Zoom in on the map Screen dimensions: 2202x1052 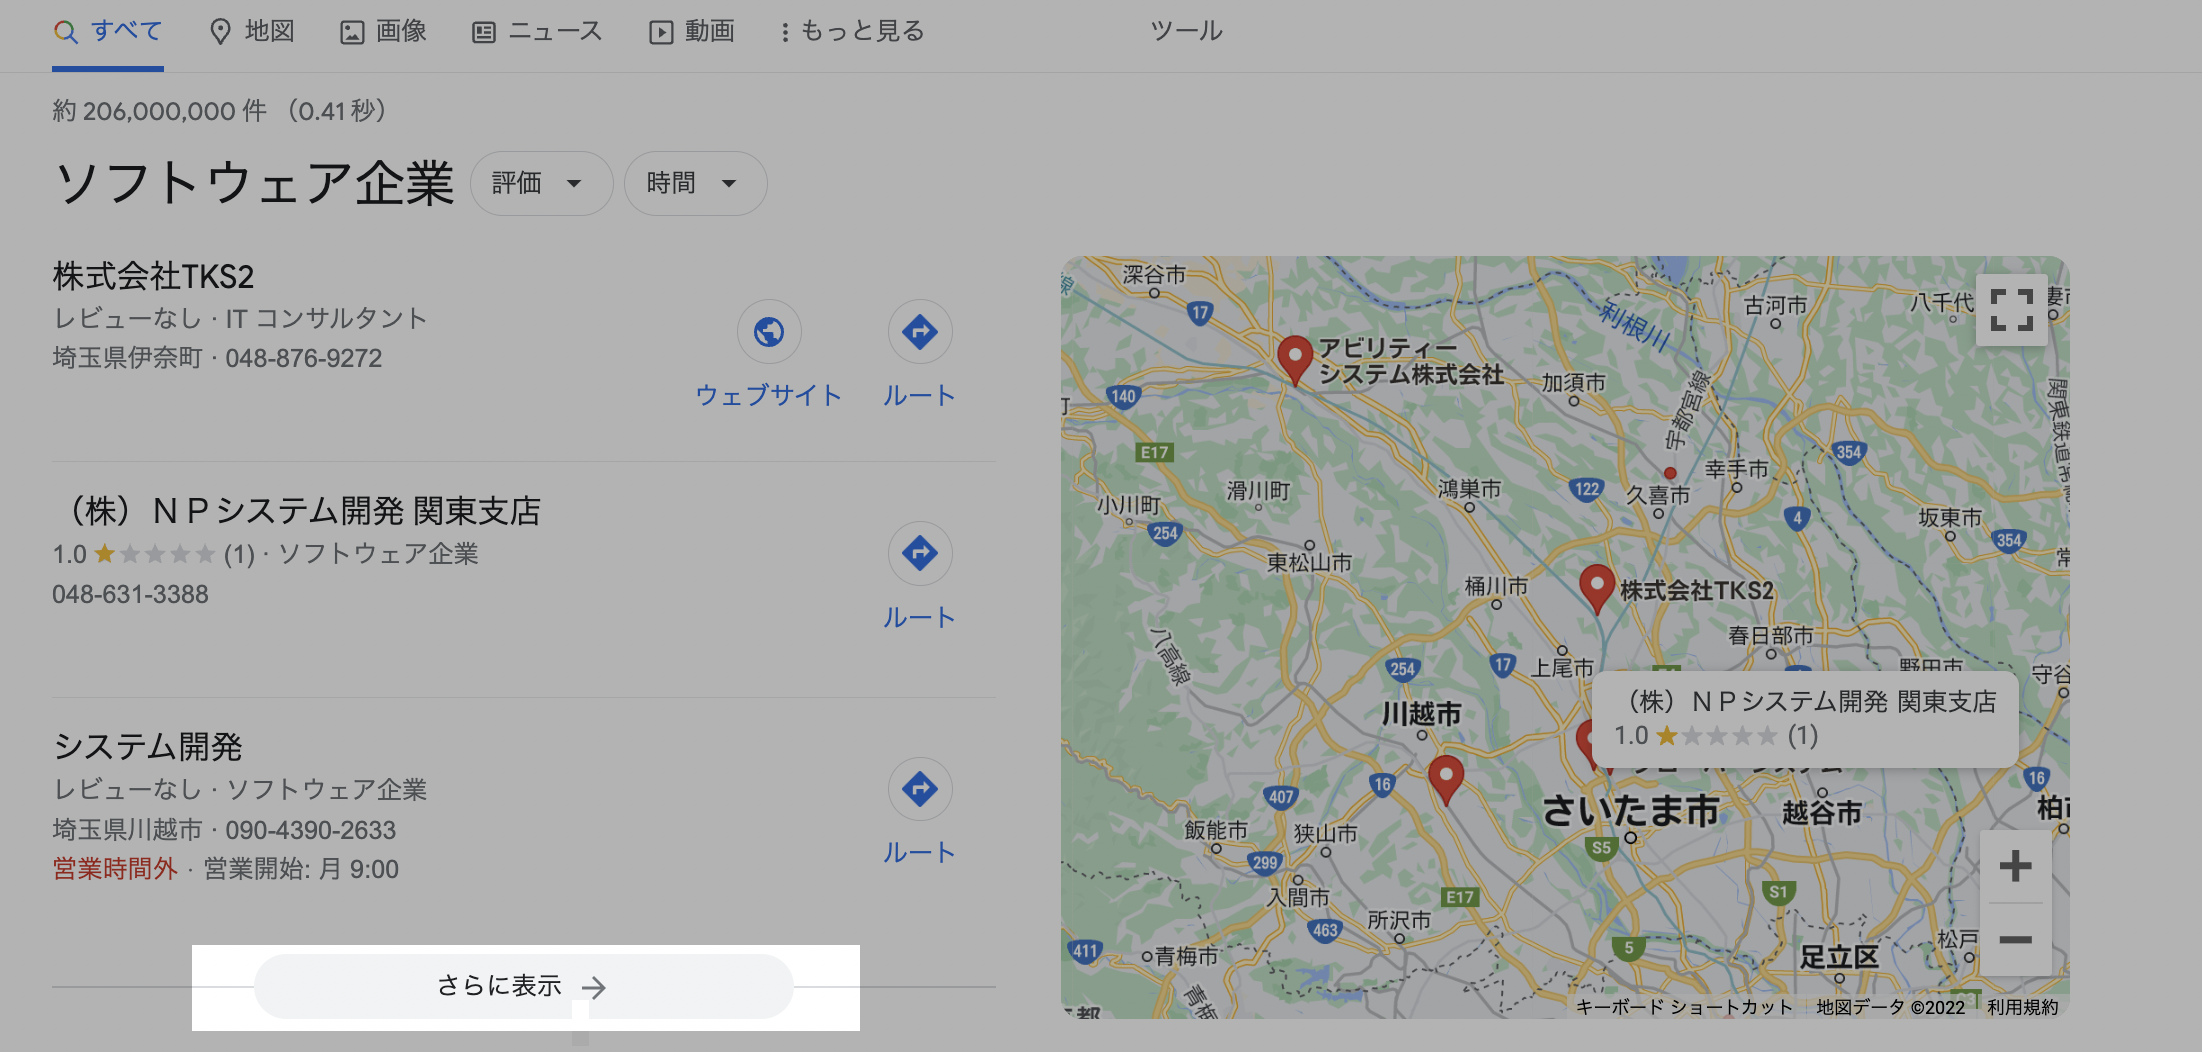[2015, 866]
